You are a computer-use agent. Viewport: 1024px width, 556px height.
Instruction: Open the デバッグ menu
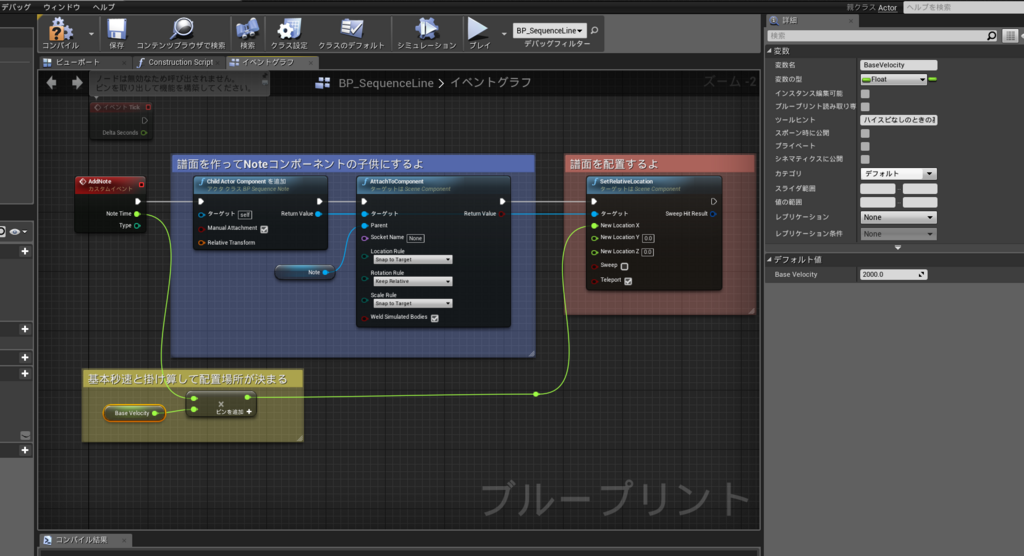16,7
